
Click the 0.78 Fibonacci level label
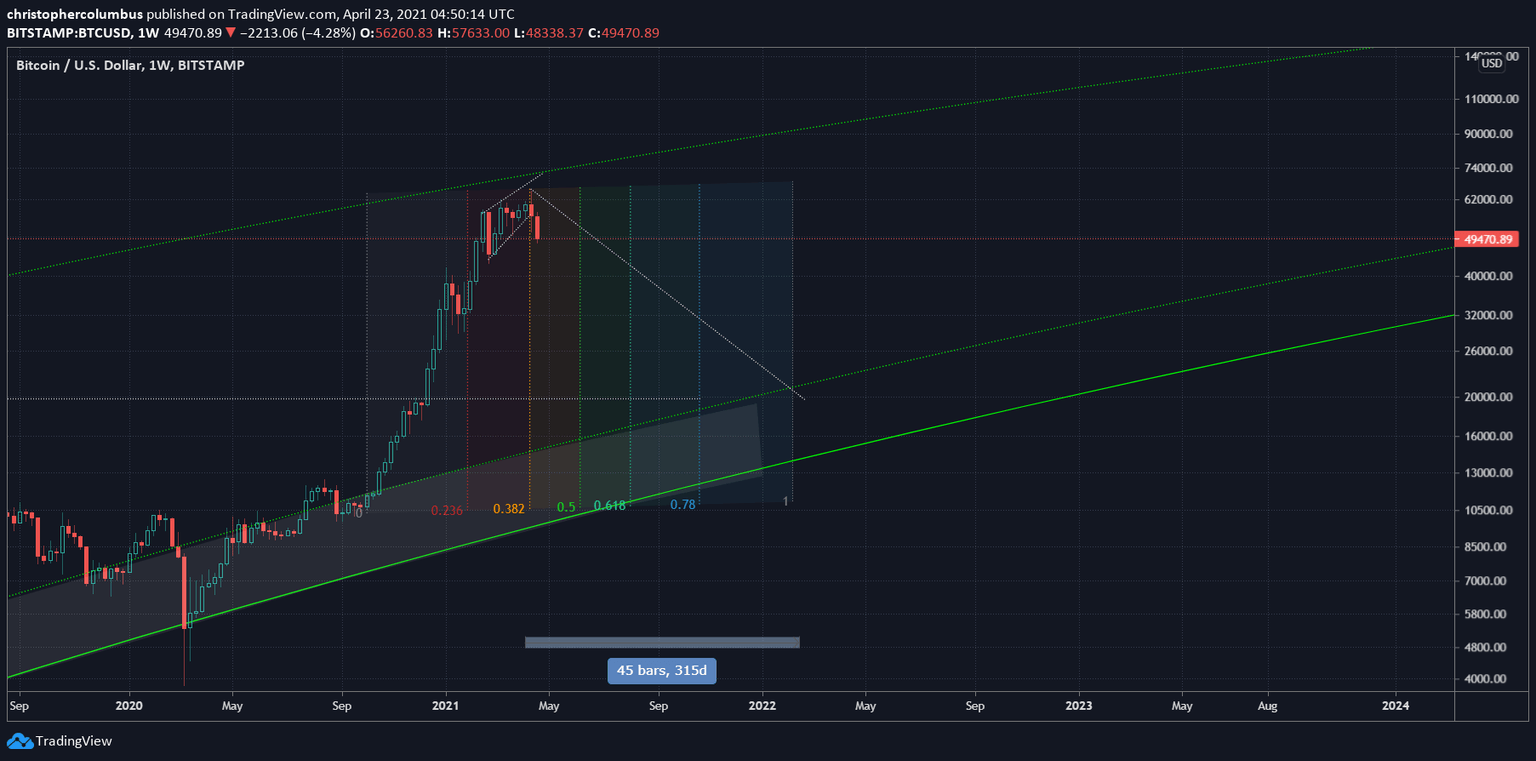[x=685, y=505]
